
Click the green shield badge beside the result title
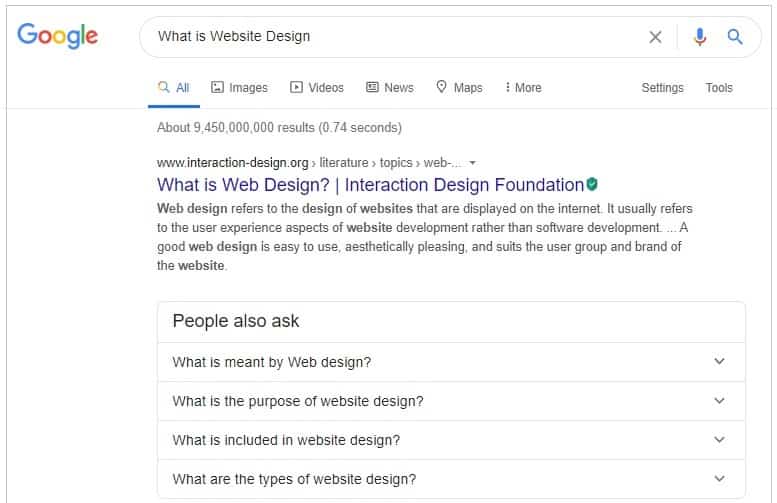(x=592, y=184)
